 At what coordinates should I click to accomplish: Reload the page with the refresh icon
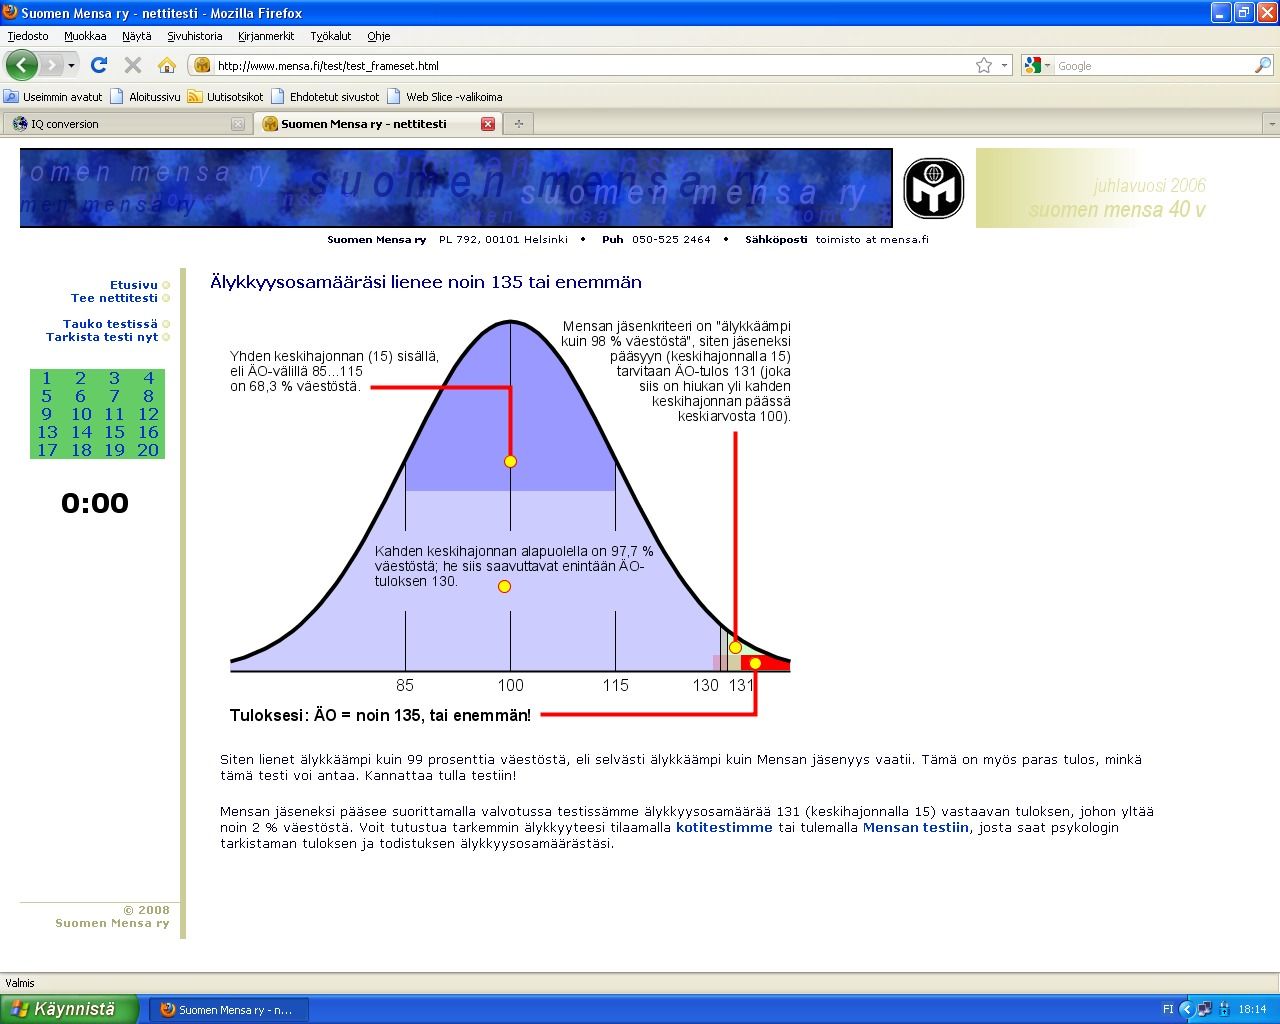click(99, 65)
